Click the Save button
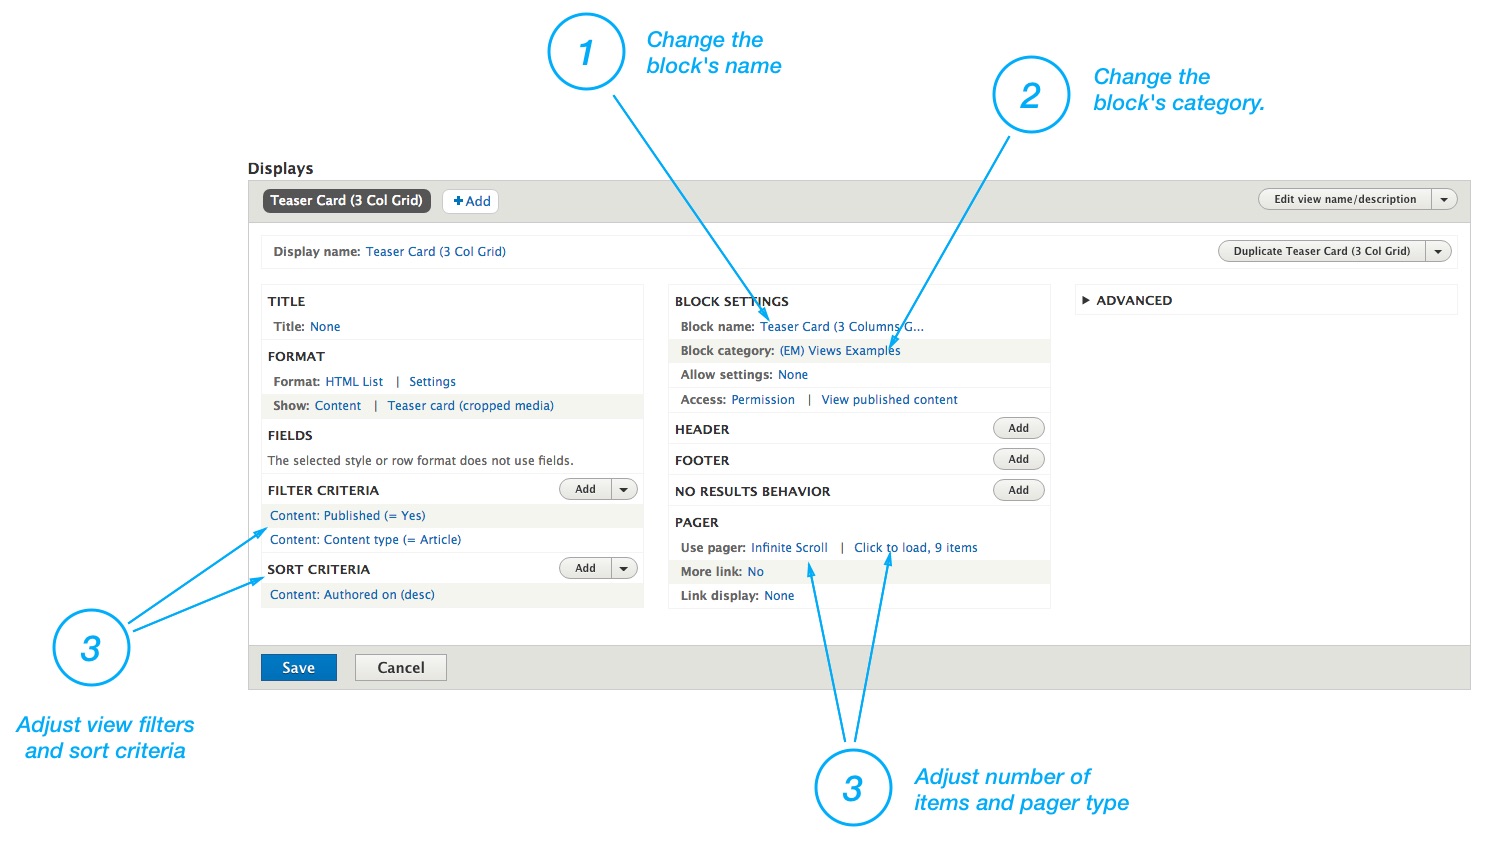This screenshot has height=868, width=1511. [298, 667]
